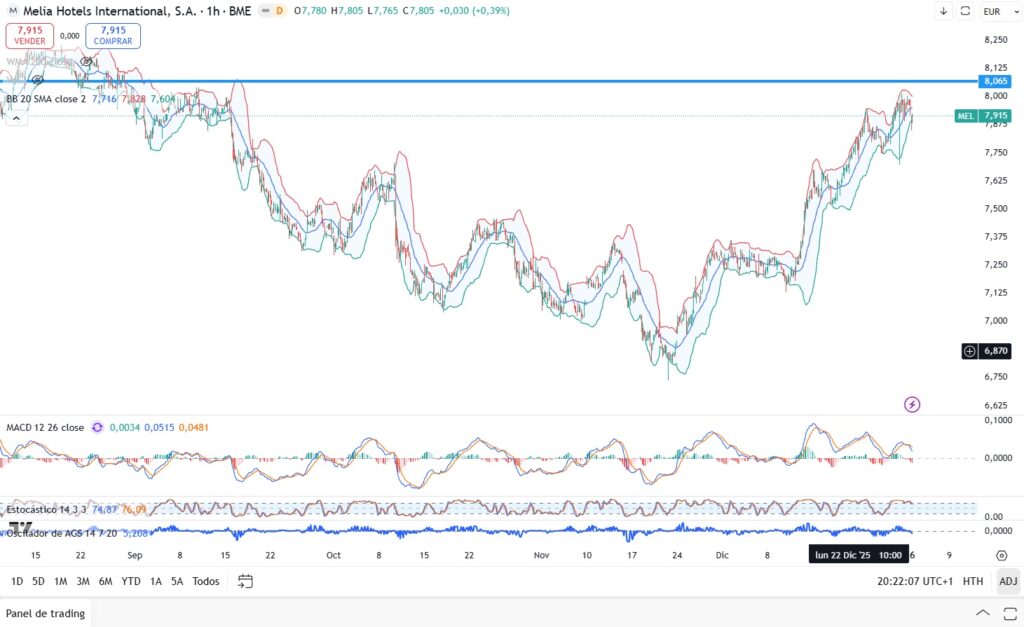
Task: Toggle visibility of the MACD 12 26 indicator
Action: pyautogui.click(x=45, y=427)
